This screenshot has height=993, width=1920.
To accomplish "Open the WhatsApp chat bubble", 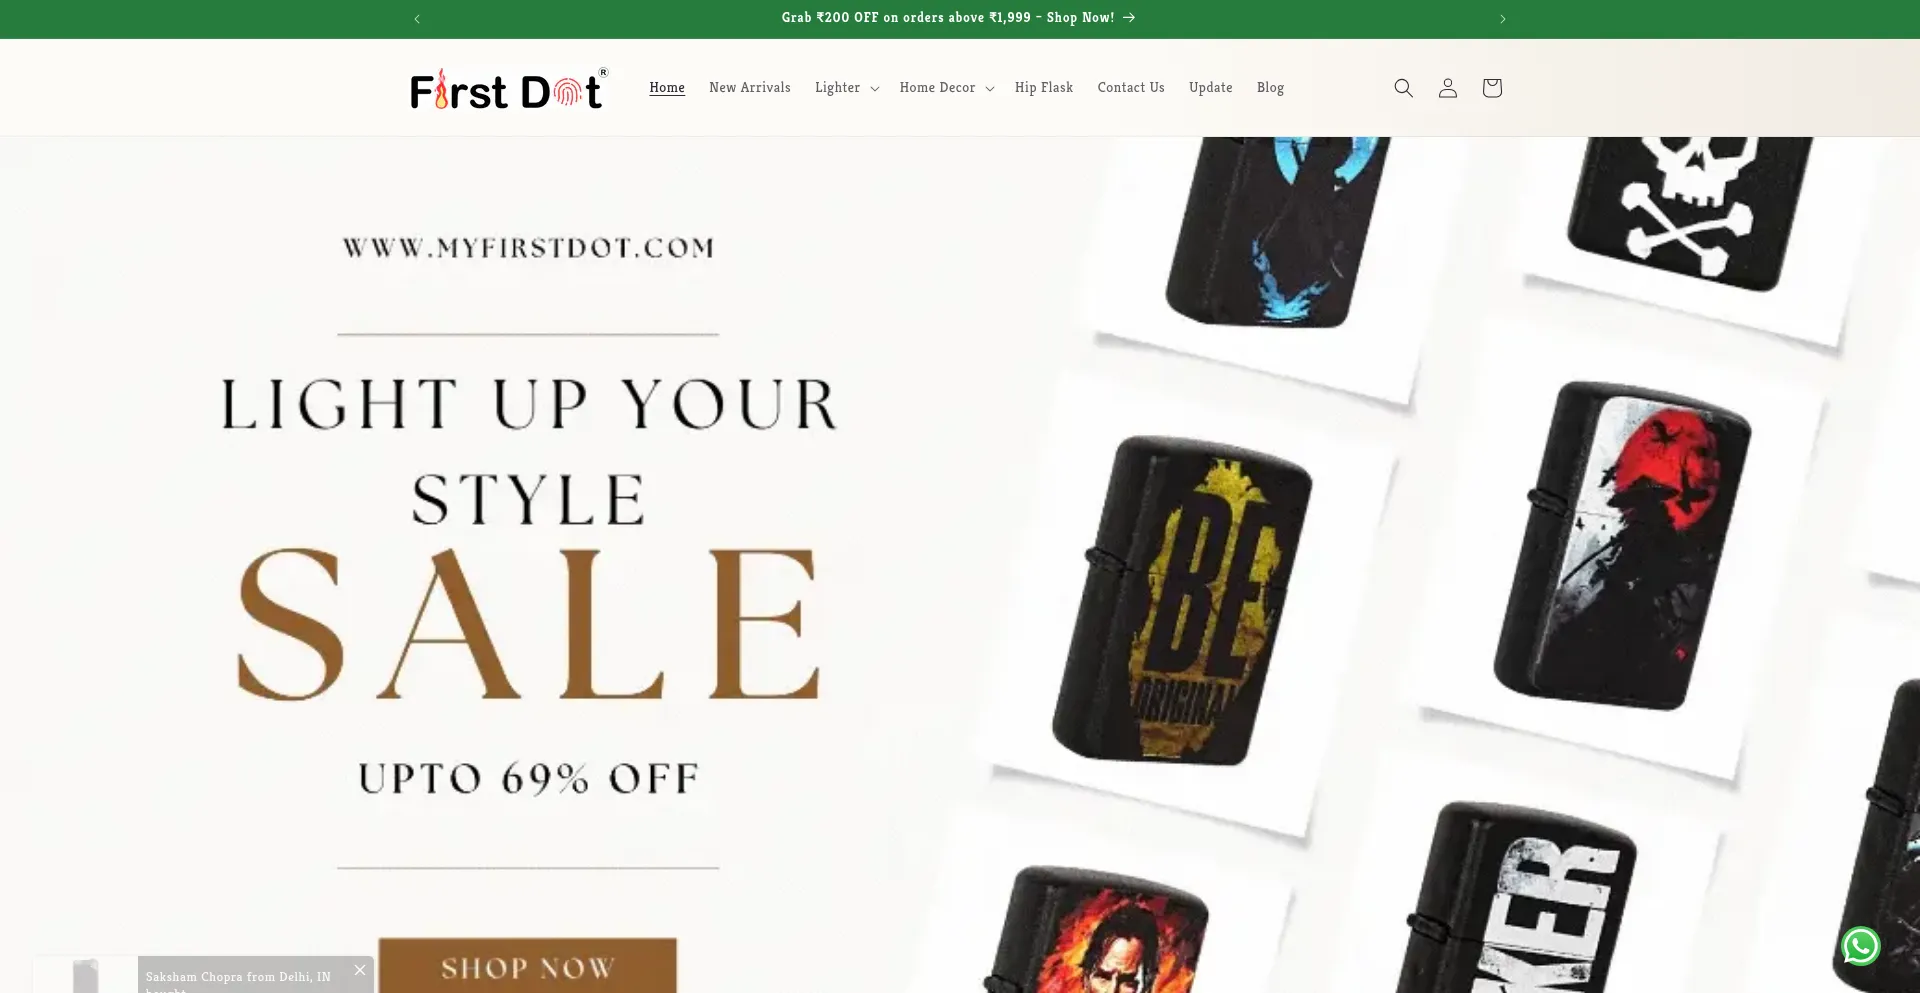I will 1860,946.
